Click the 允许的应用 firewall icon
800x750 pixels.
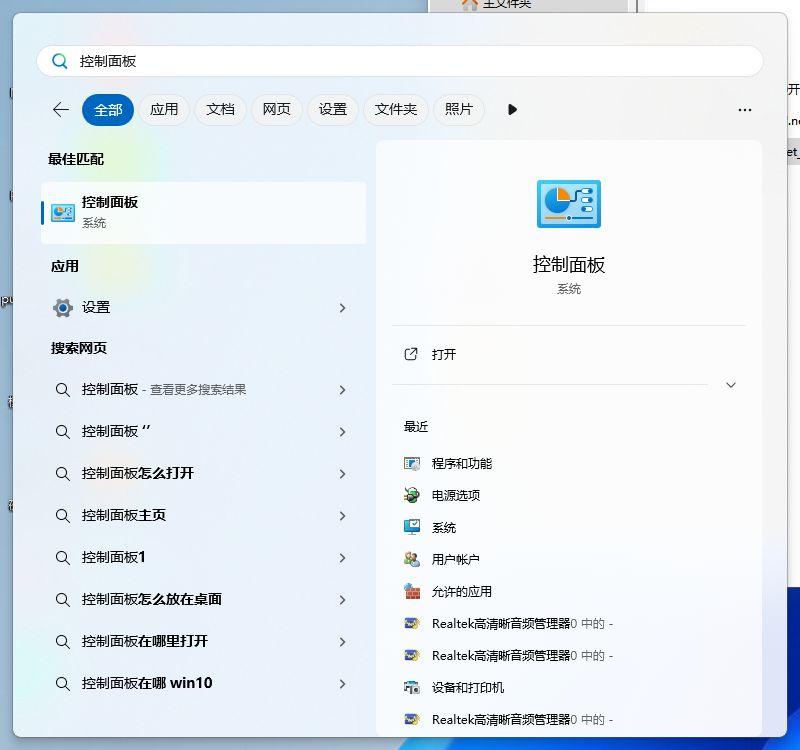(412, 591)
